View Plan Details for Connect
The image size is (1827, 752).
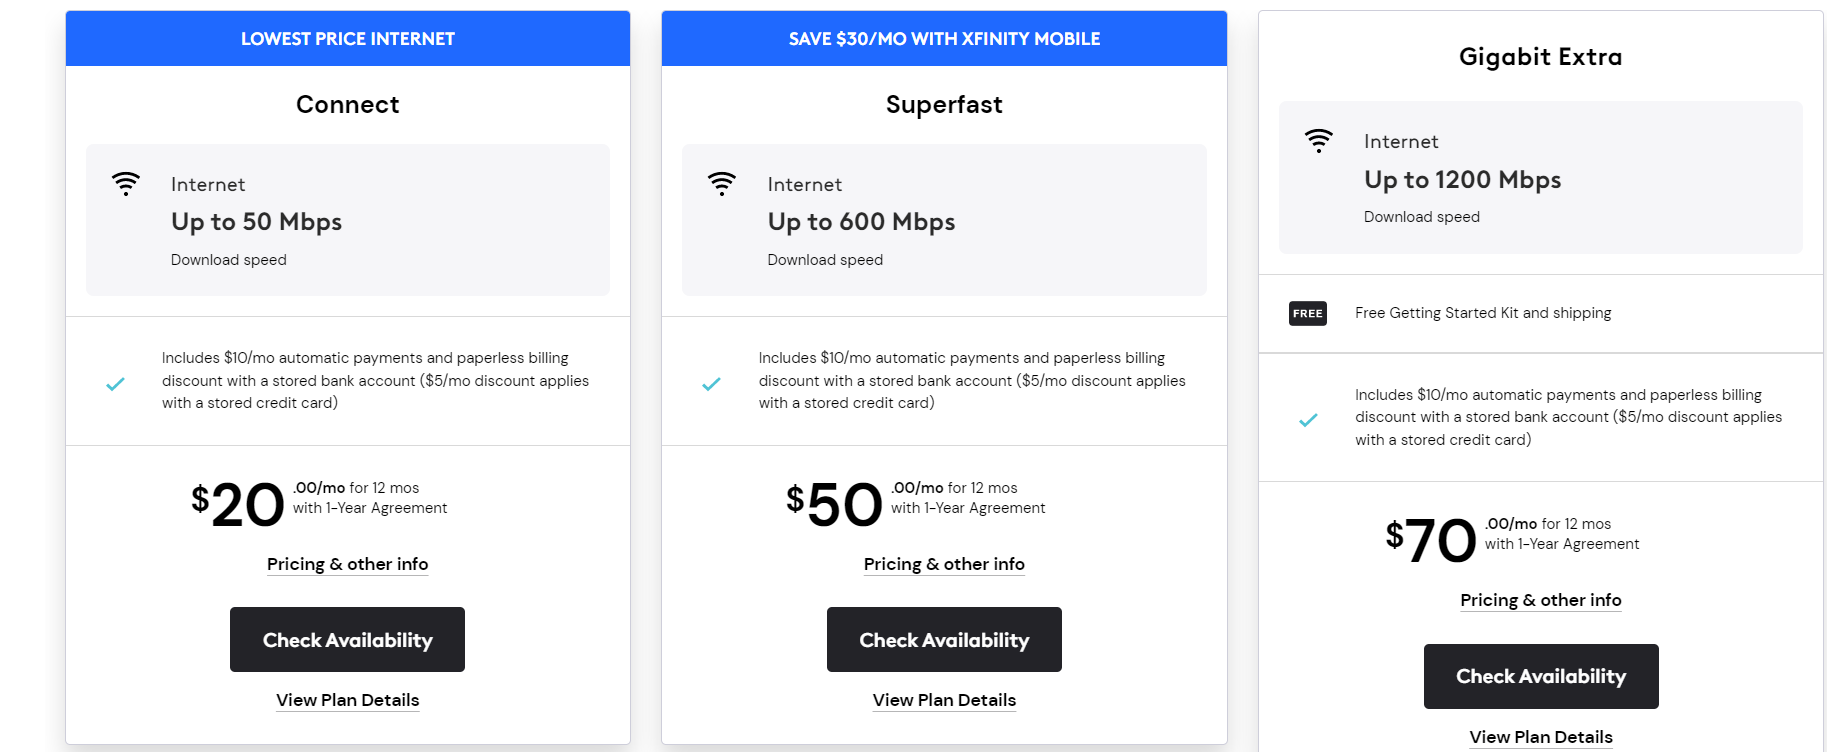(x=347, y=700)
